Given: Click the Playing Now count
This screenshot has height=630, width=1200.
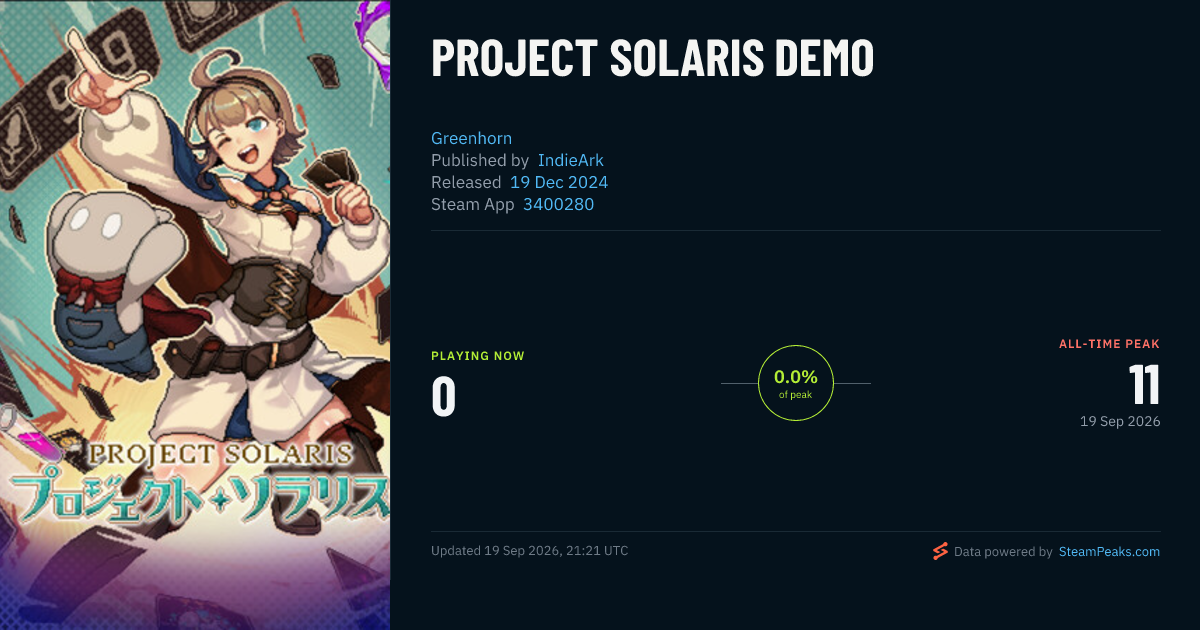Looking at the screenshot, I should [444, 397].
